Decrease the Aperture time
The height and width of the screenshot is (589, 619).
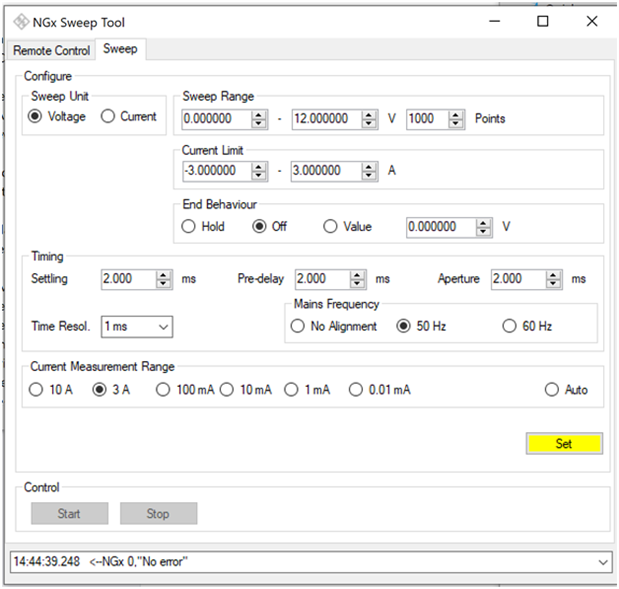coord(553,283)
